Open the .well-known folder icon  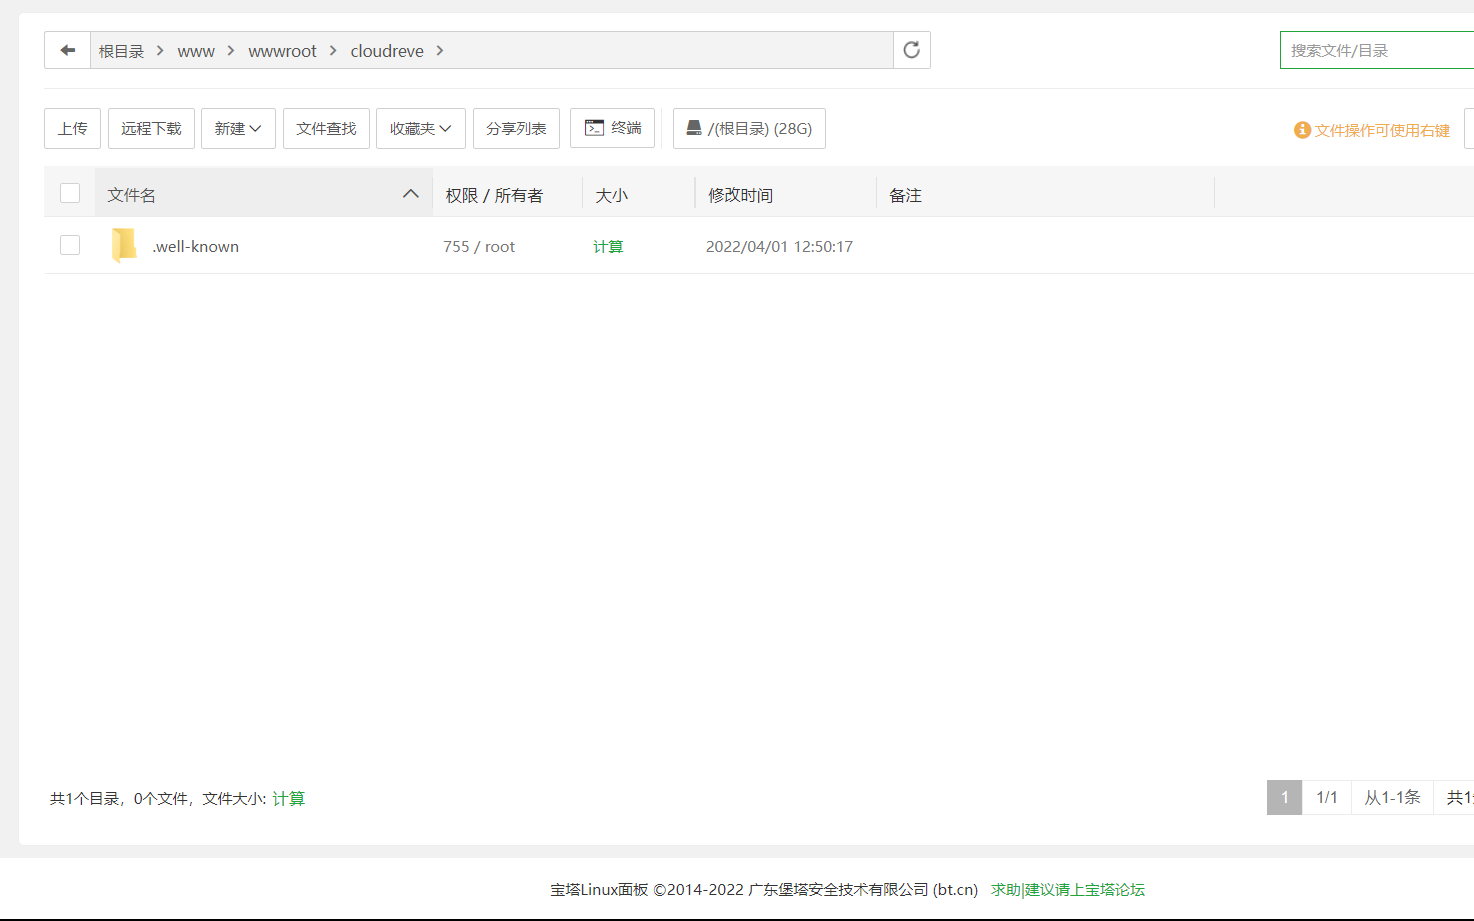[x=123, y=244]
